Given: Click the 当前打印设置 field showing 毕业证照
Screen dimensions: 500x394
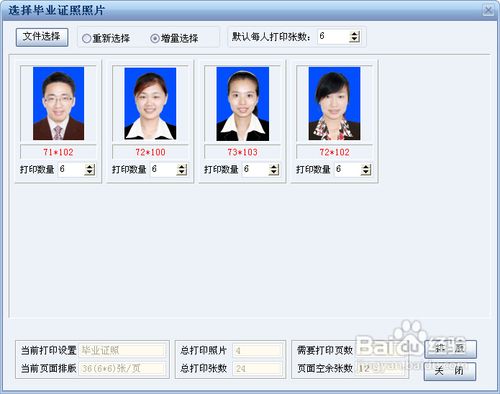Looking at the screenshot, I should coord(122,350).
